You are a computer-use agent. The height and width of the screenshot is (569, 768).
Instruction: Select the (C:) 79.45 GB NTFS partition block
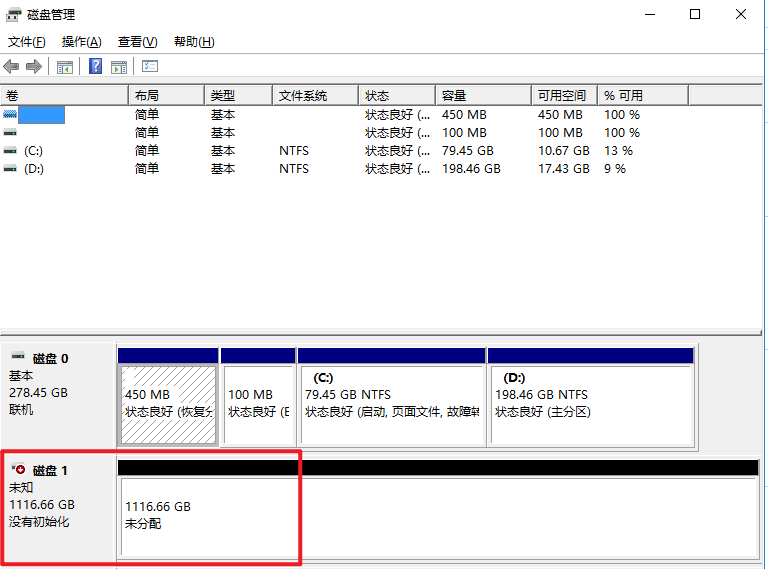[391, 403]
